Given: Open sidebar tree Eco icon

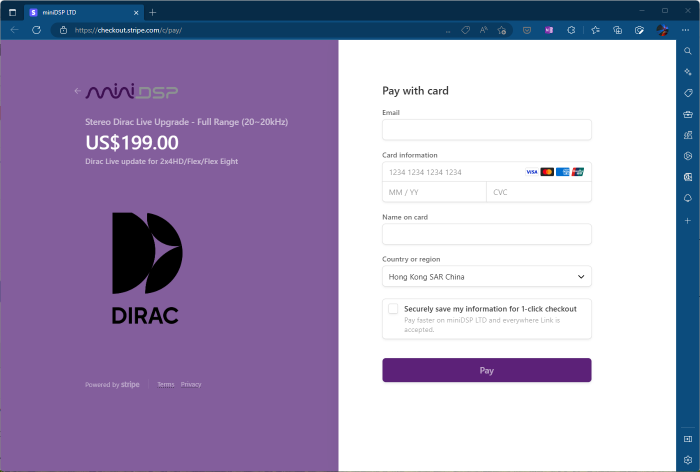Looking at the screenshot, I should pyautogui.click(x=688, y=198).
